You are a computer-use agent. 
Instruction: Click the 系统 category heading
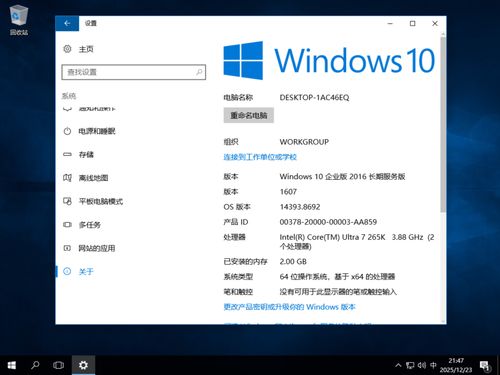coord(69,96)
